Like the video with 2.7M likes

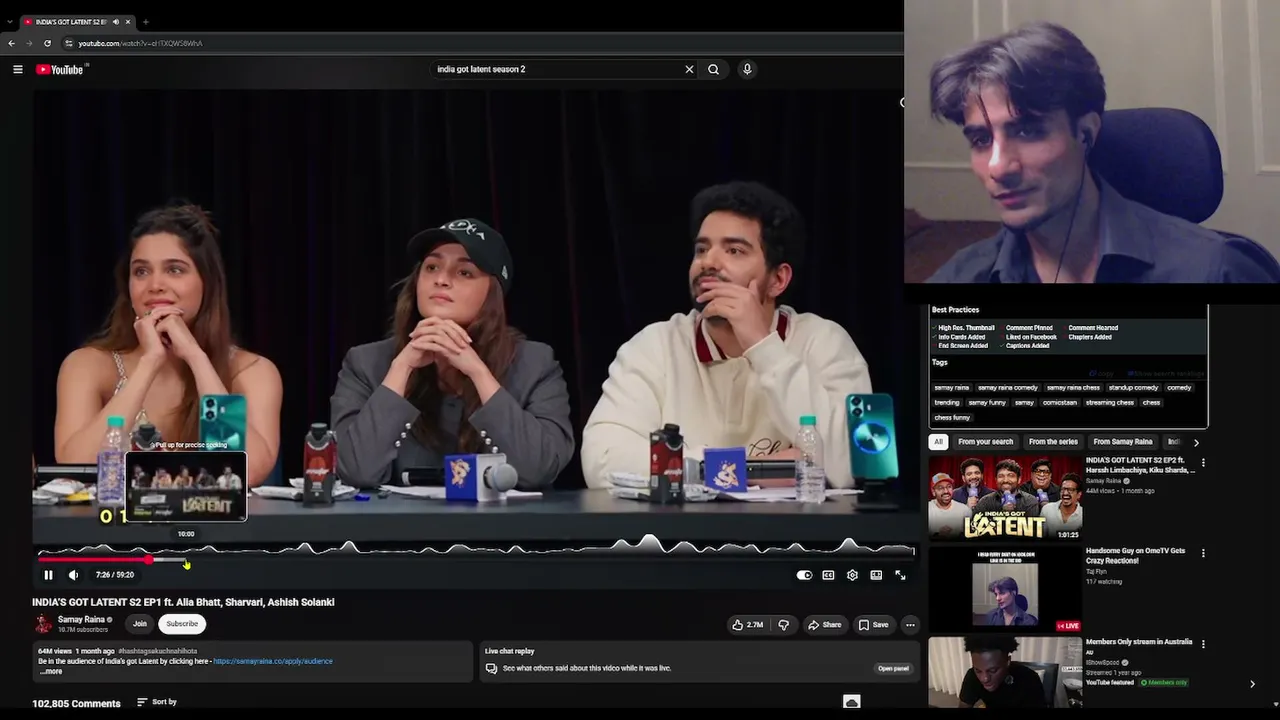coord(747,625)
